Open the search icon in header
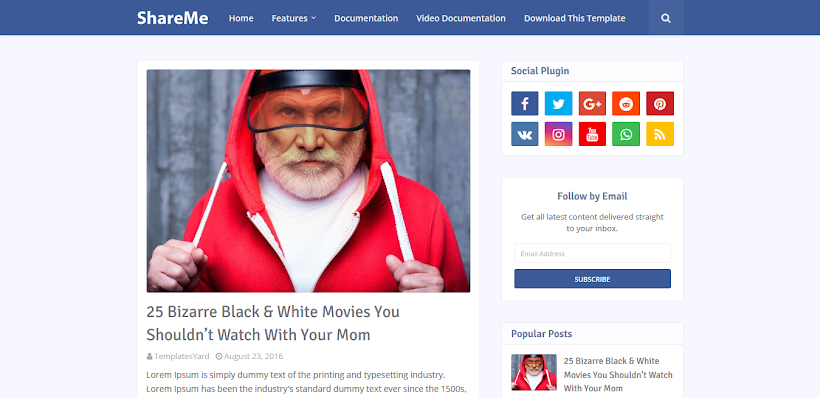 666,18
